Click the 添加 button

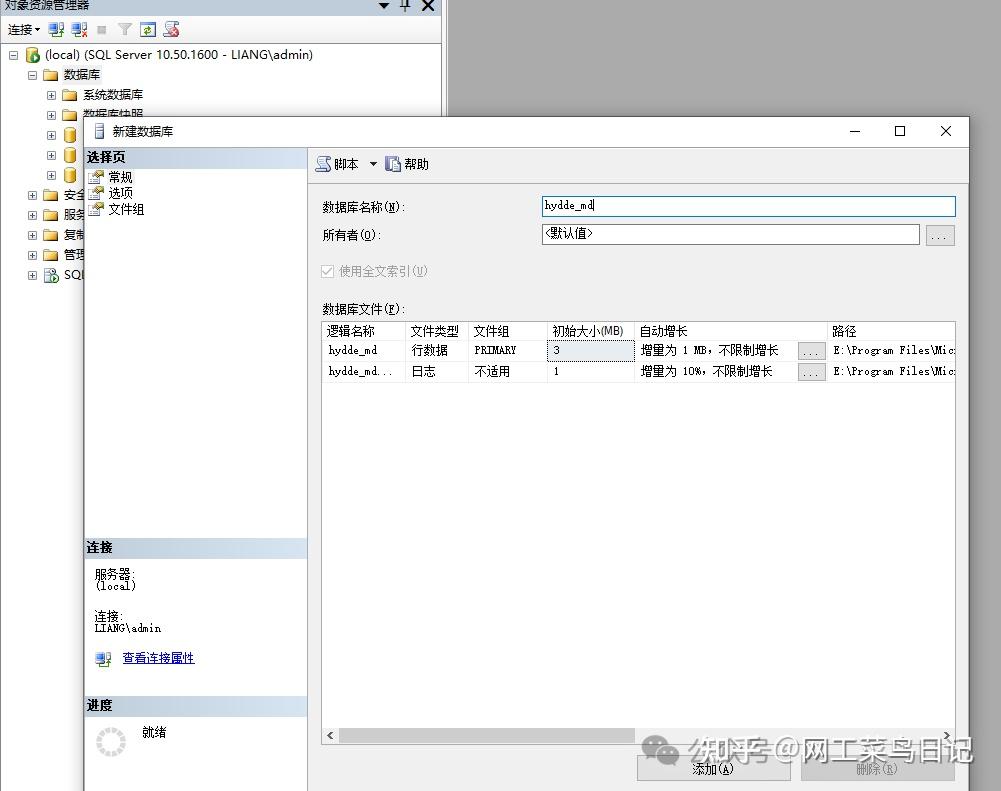click(712, 768)
